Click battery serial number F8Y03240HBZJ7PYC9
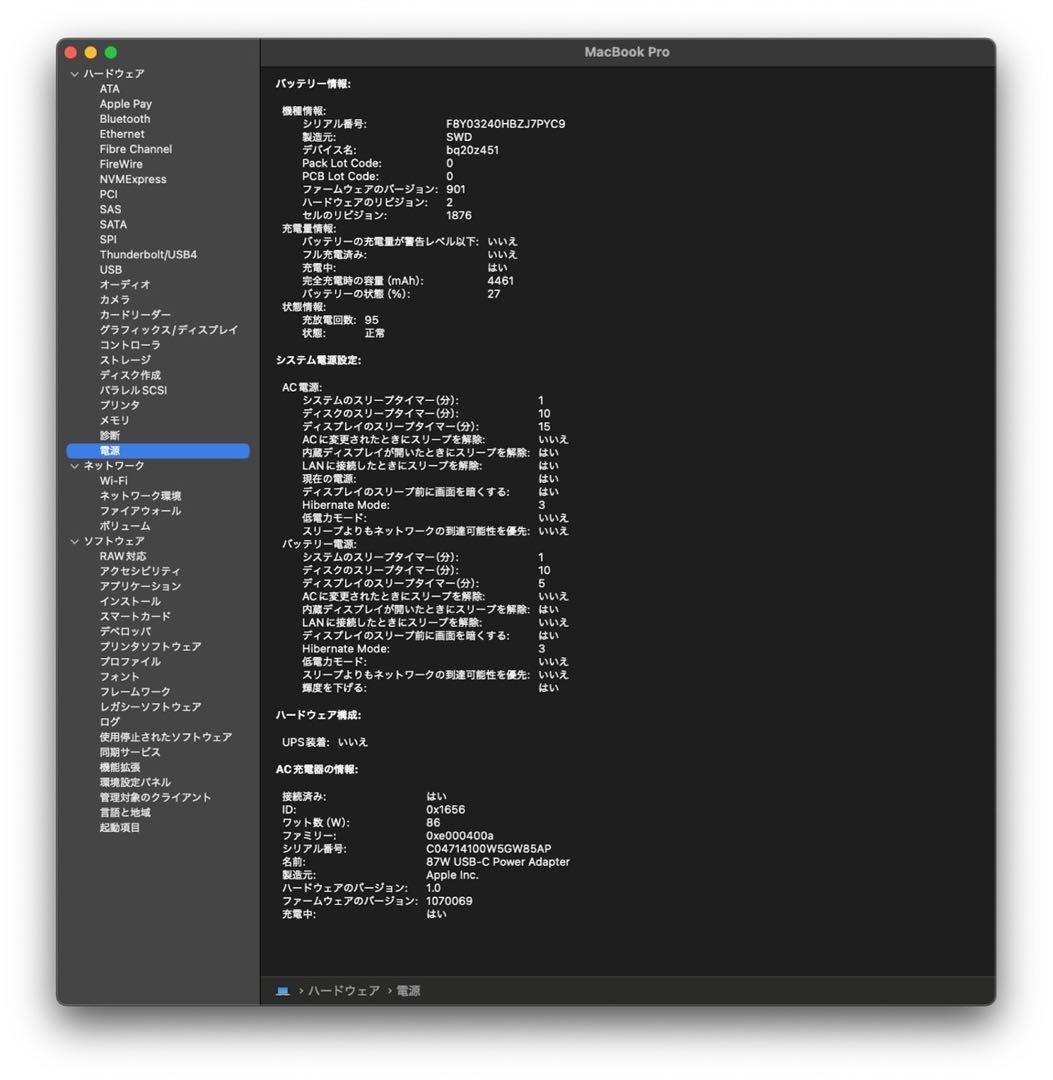 point(505,124)
